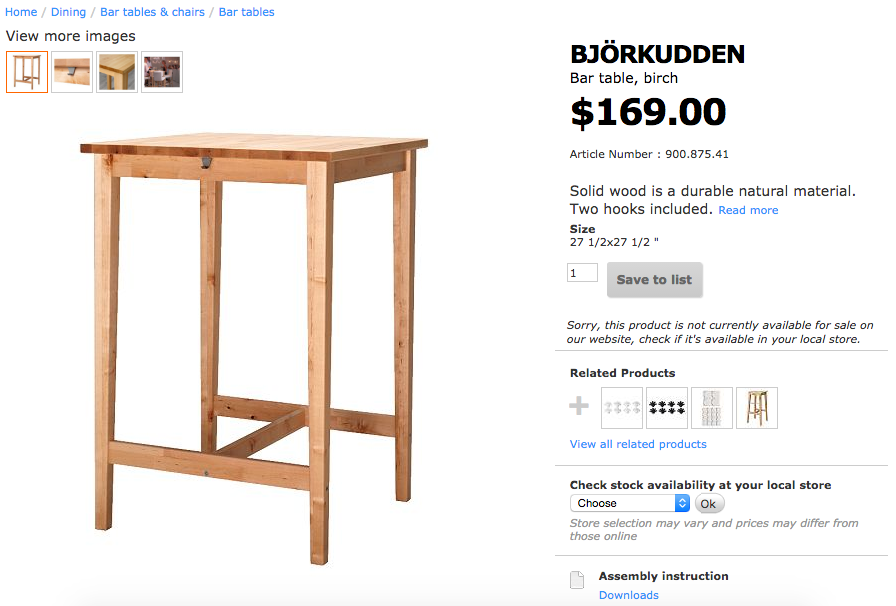This screenshot has width=896, height=606.
Task: Open Bar tables & chairs breadcrumb
Action: (x=152, y=12)
